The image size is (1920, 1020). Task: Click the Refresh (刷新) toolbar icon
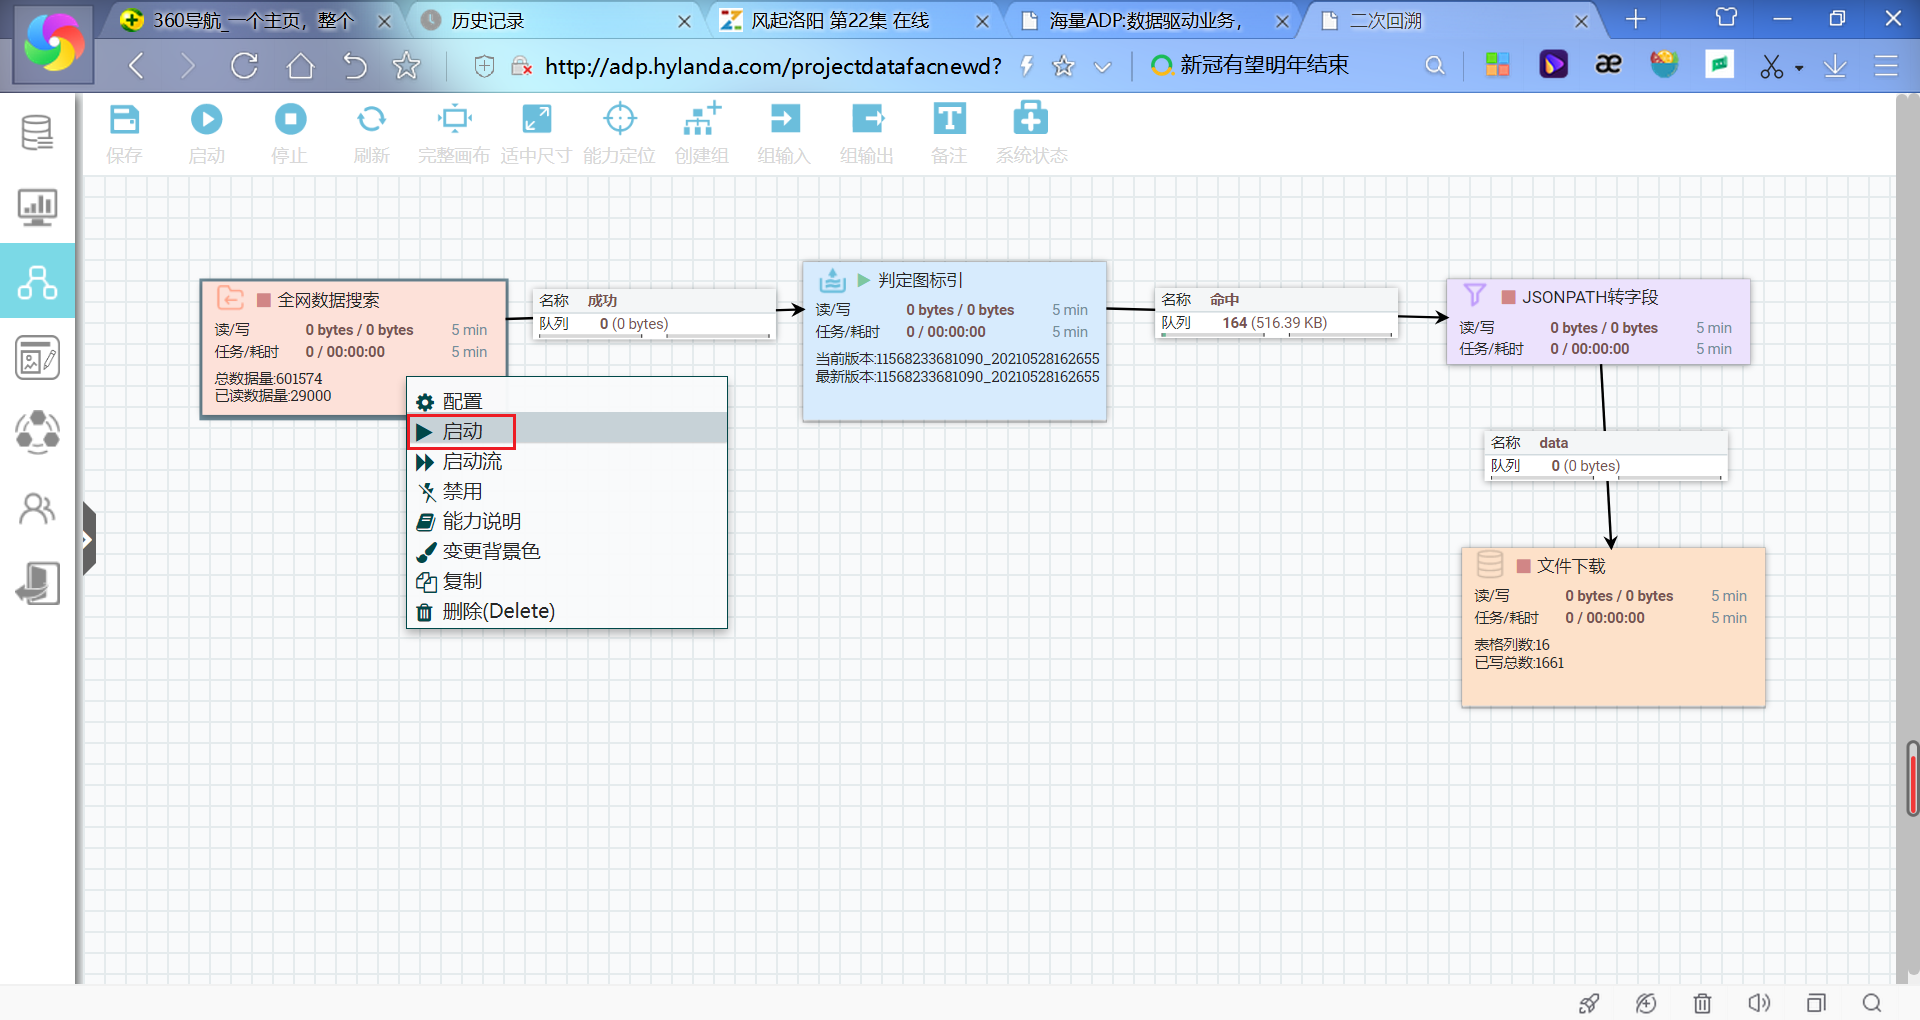(x=371, y=120)
